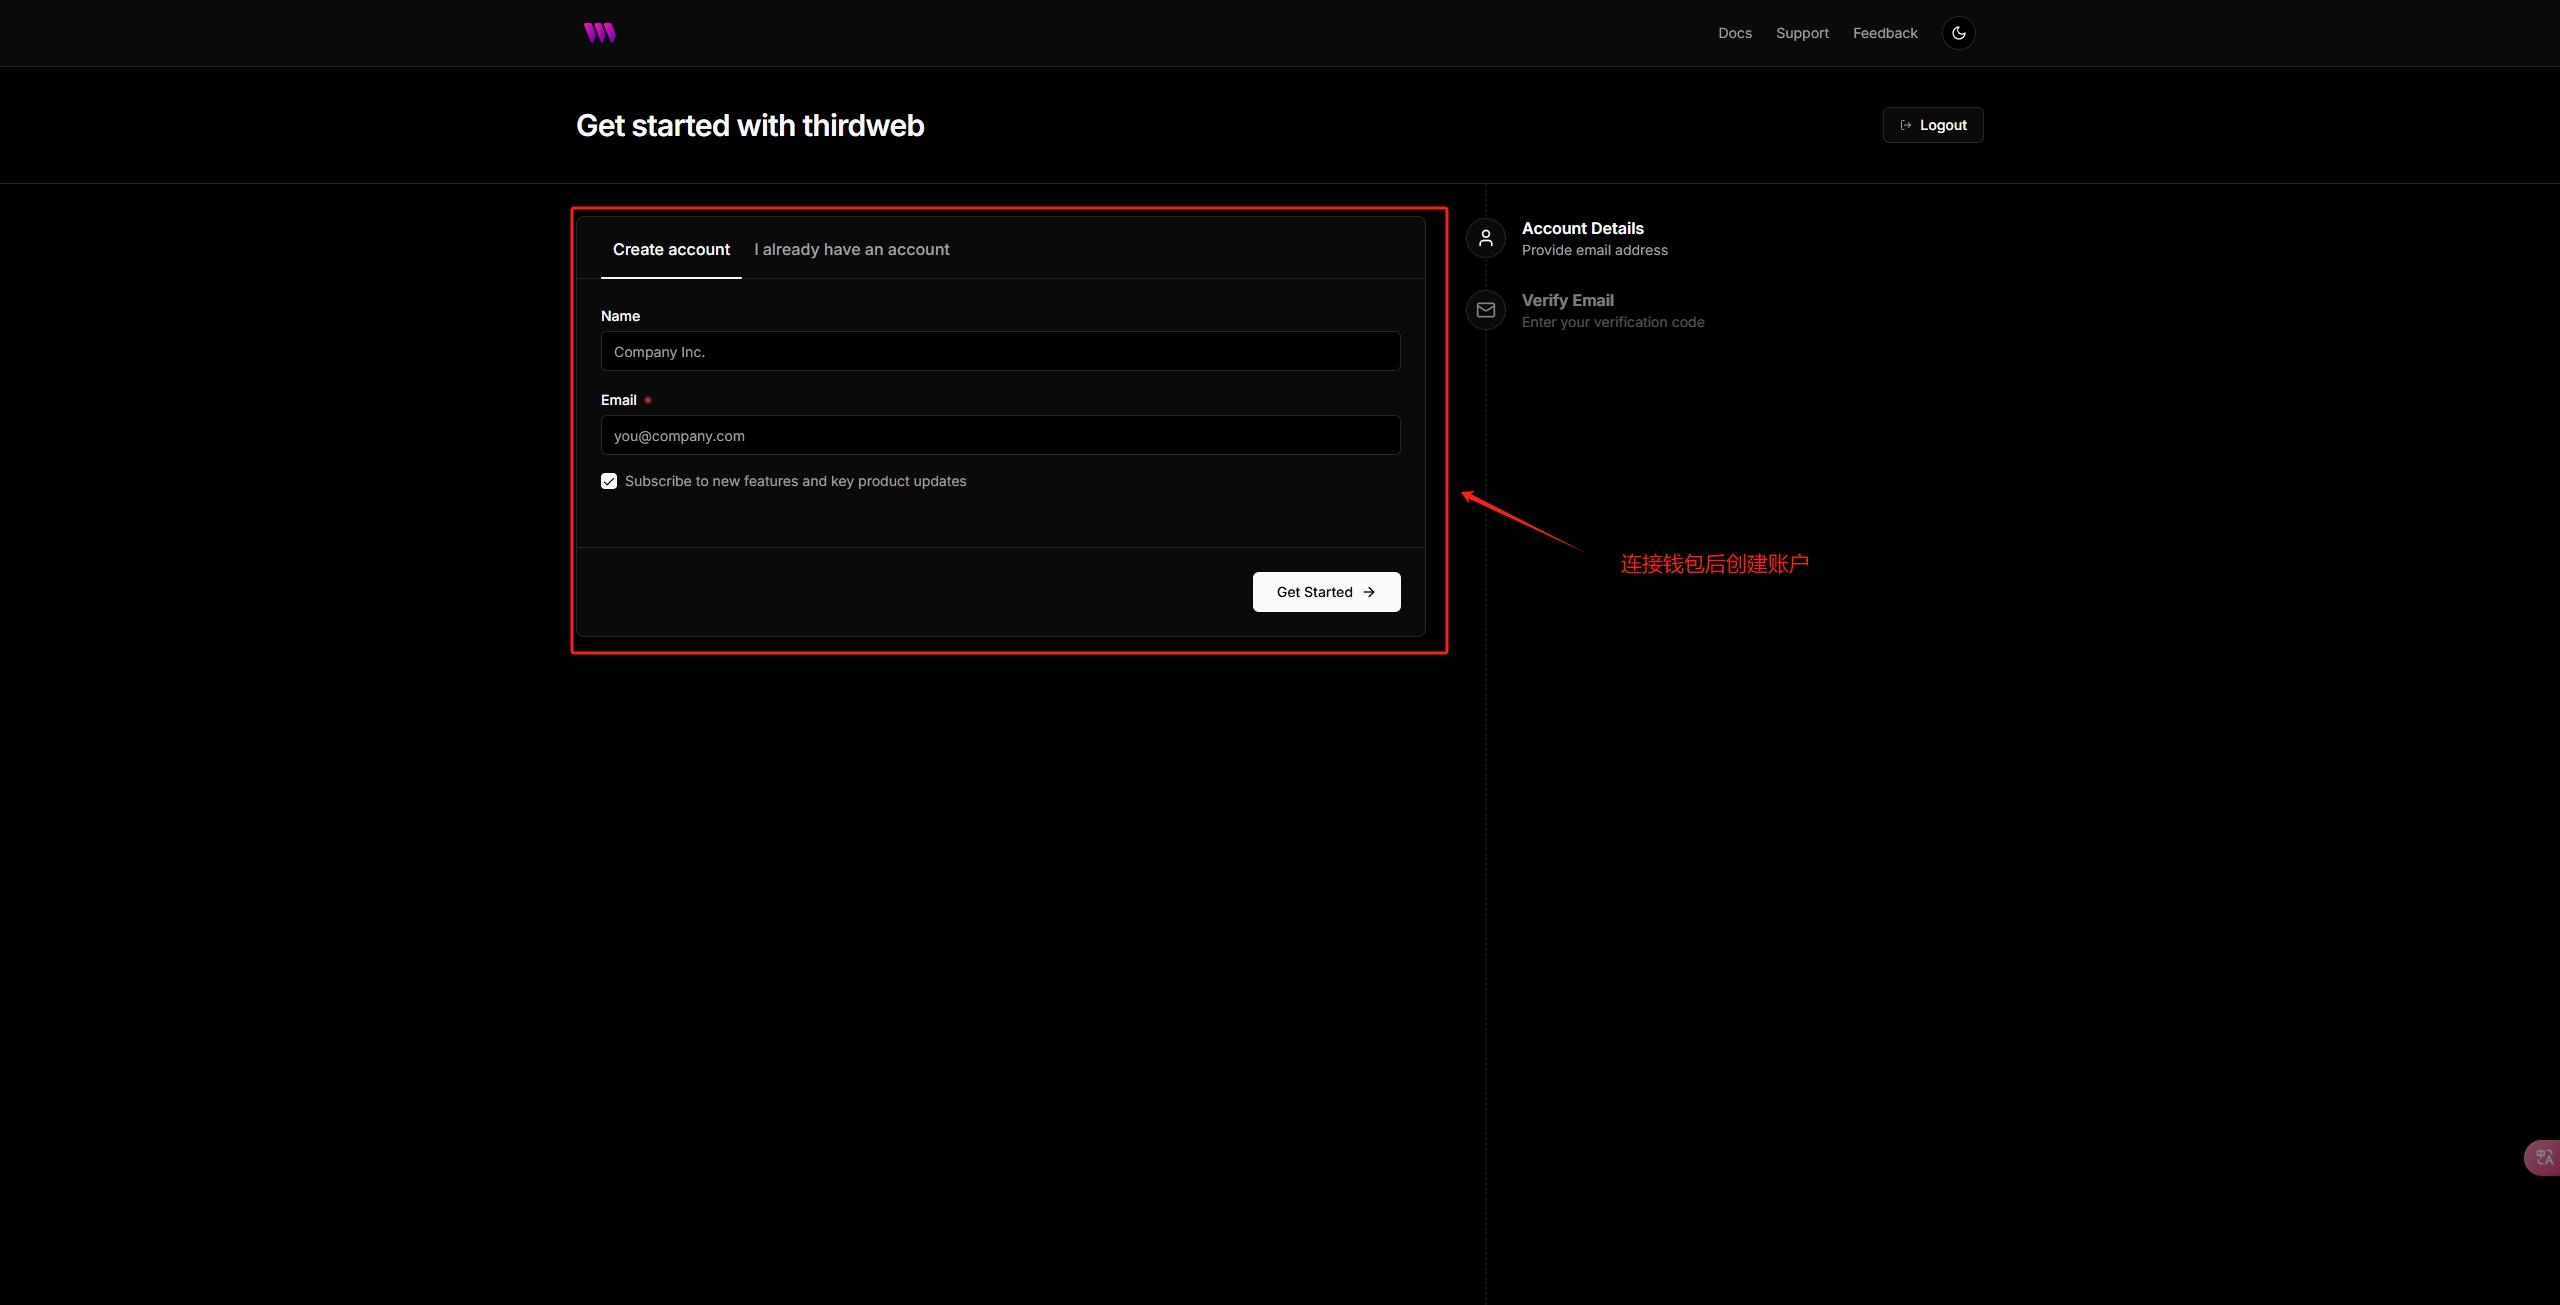Click the arrow on Get Started
This screenshot has width=2560, height=1305.
pyautogui.click(x=1369, y=592)
